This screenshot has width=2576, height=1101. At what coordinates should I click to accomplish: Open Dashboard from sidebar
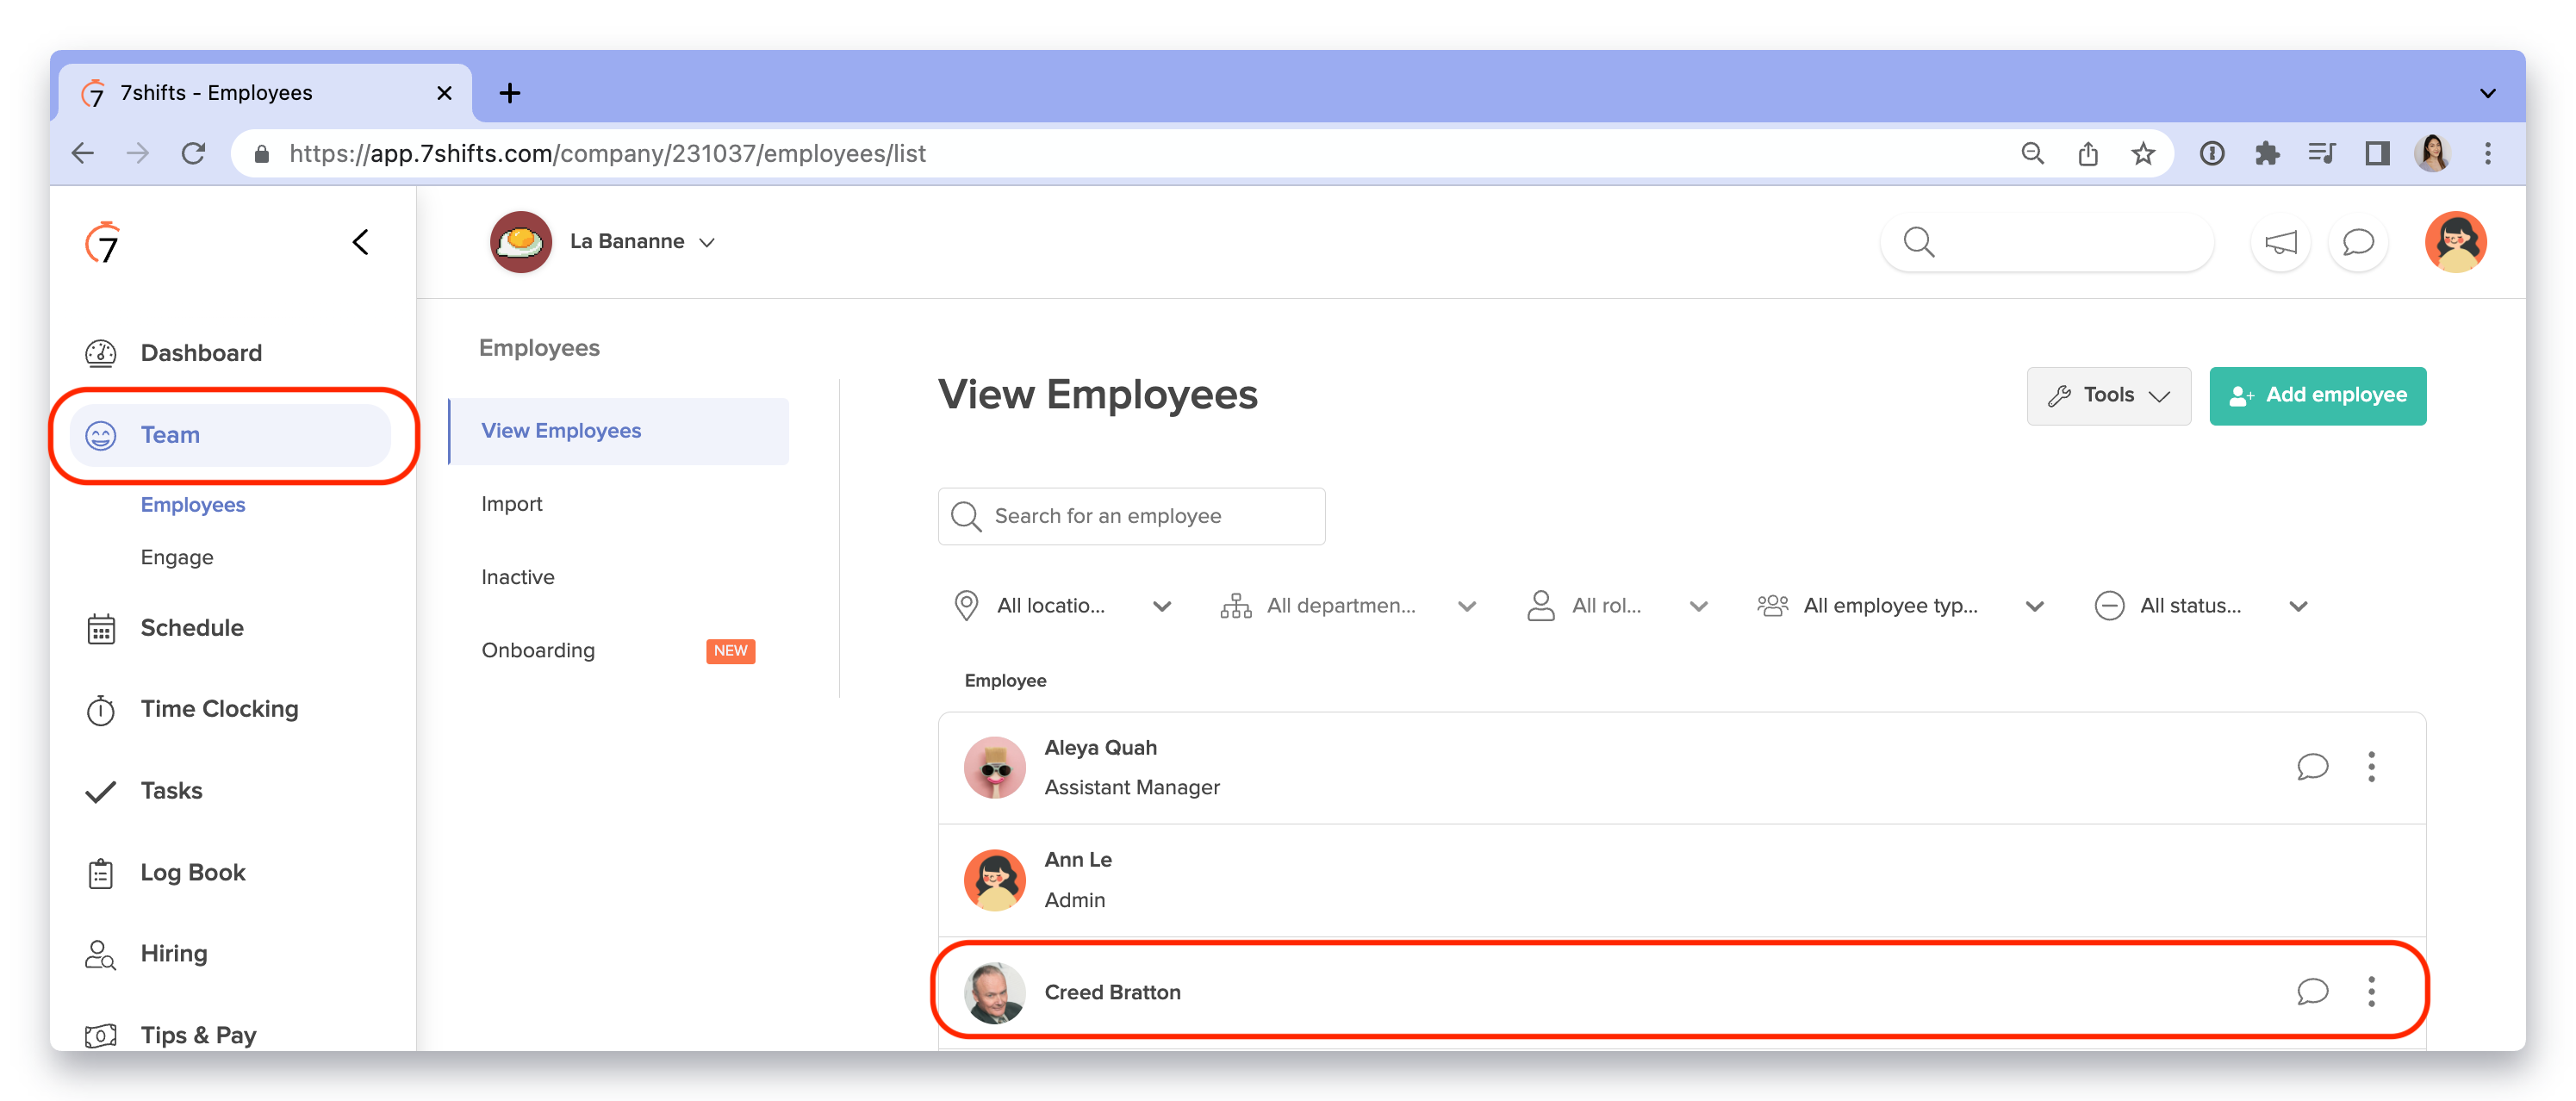[201, 353]
